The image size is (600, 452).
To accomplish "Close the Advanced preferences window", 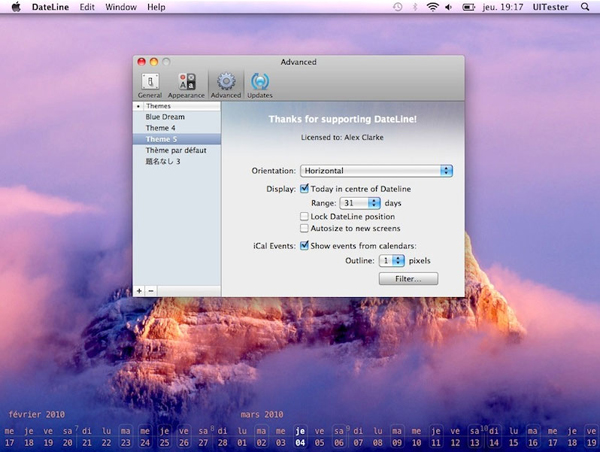I will pyautogui.click(x=142, y=62).
